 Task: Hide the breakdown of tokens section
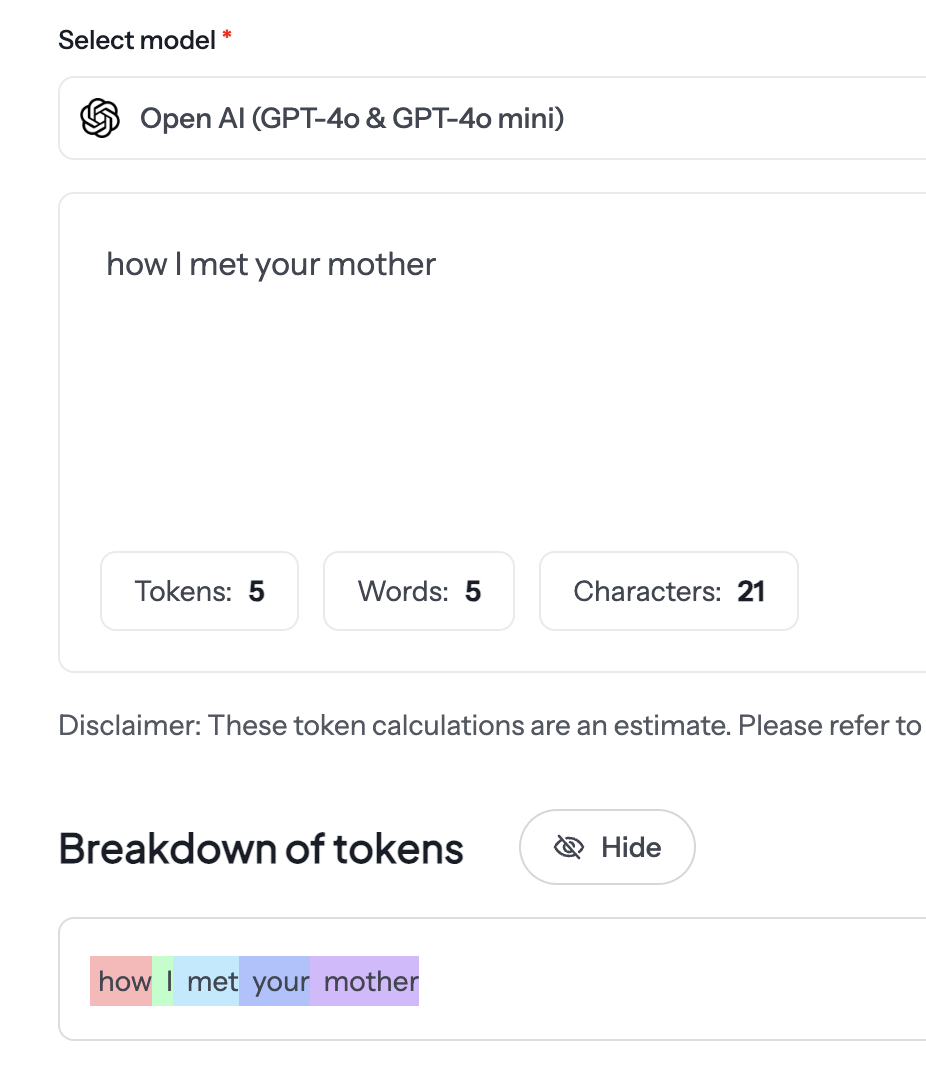(607, 847)
